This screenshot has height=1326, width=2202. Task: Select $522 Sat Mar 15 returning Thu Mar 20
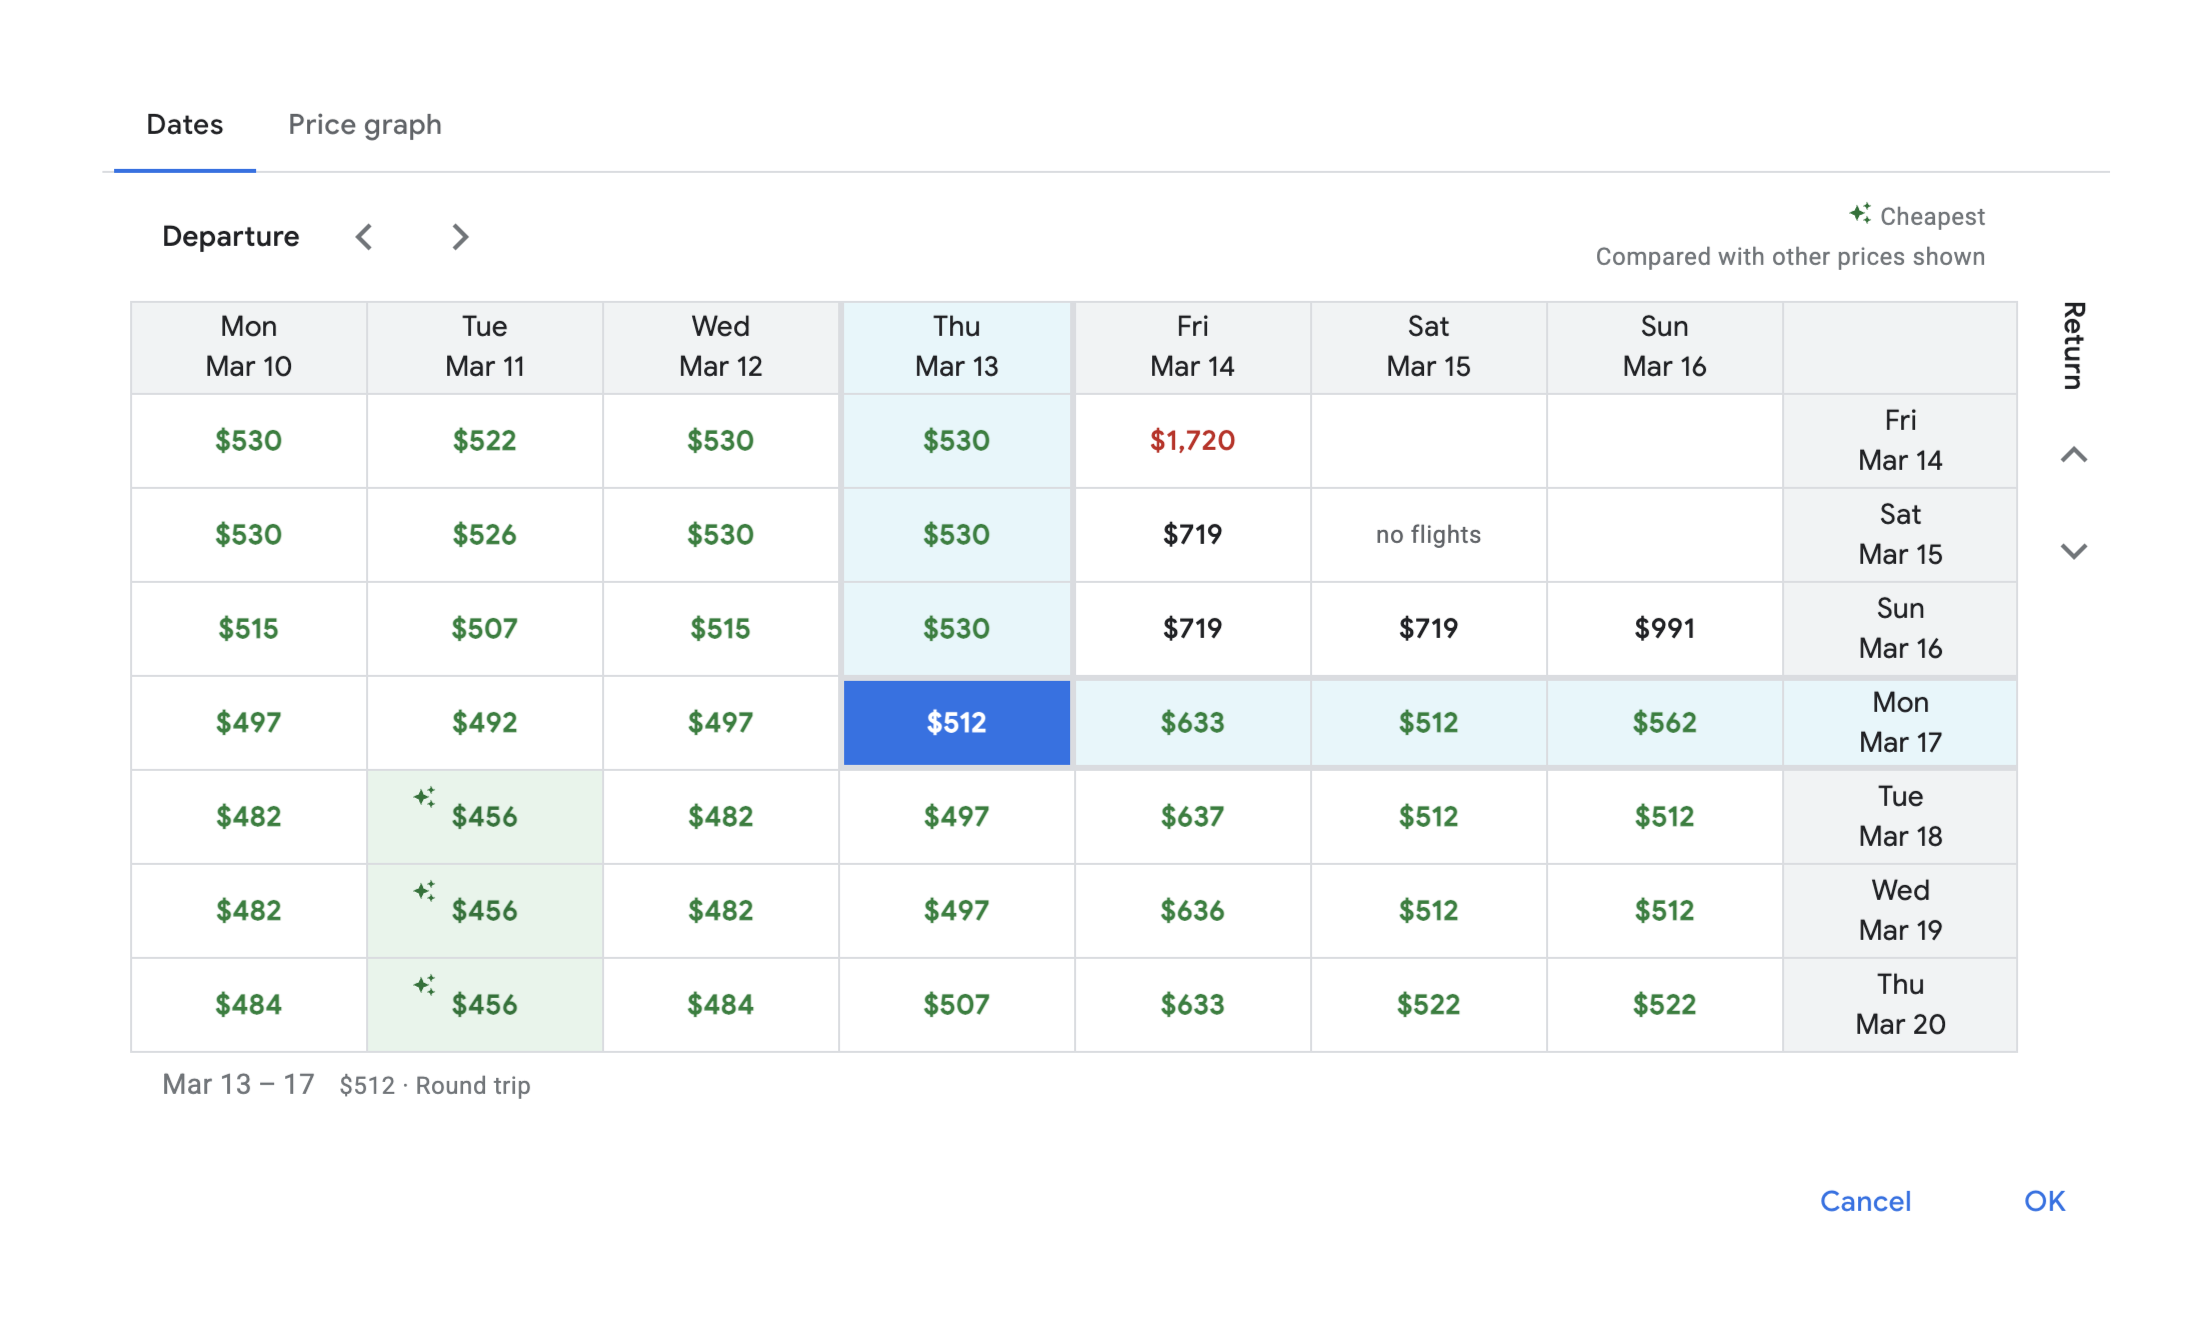[x=1429, y=1005]
